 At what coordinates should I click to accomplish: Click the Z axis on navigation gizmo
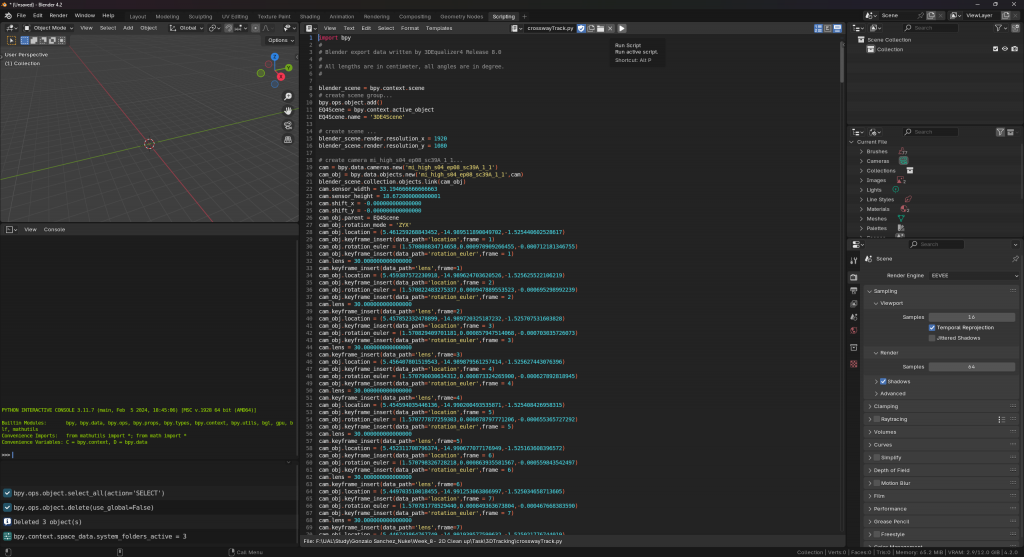click(x=275, y=57)
